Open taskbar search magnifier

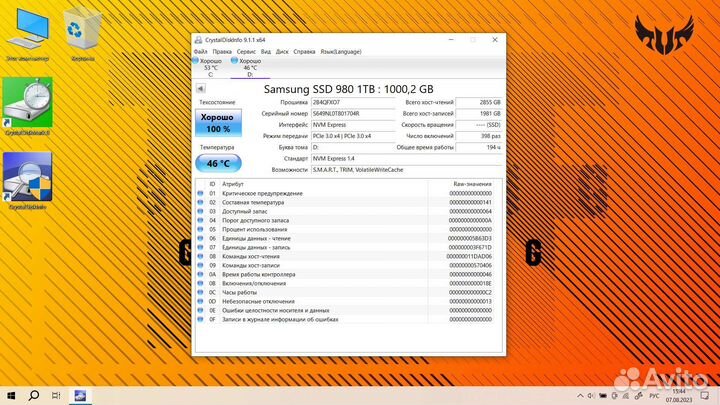pyautogui.click(x=34, y=395)
